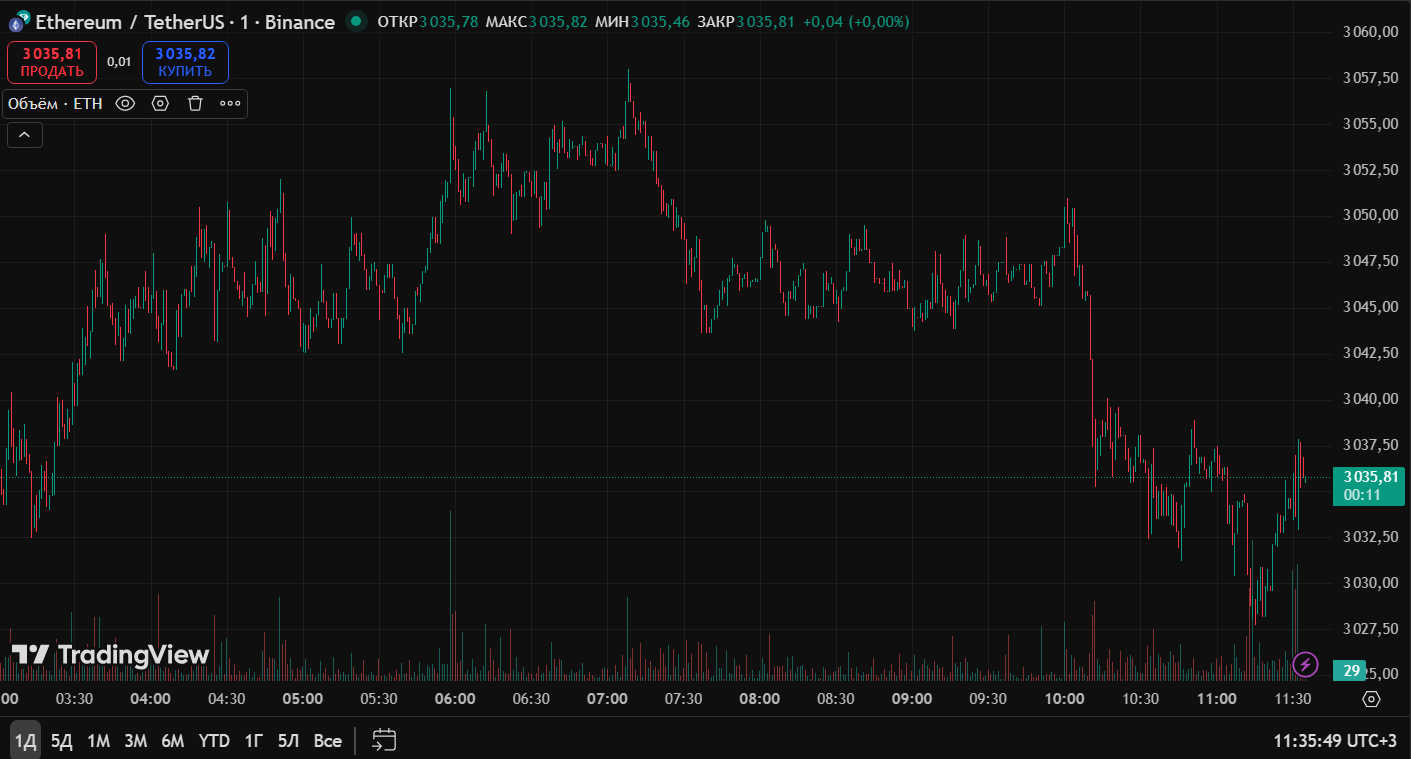Screen dimensions: 1411x759
Task: Open more options for volume indicator
Action: tap(230, 103)
